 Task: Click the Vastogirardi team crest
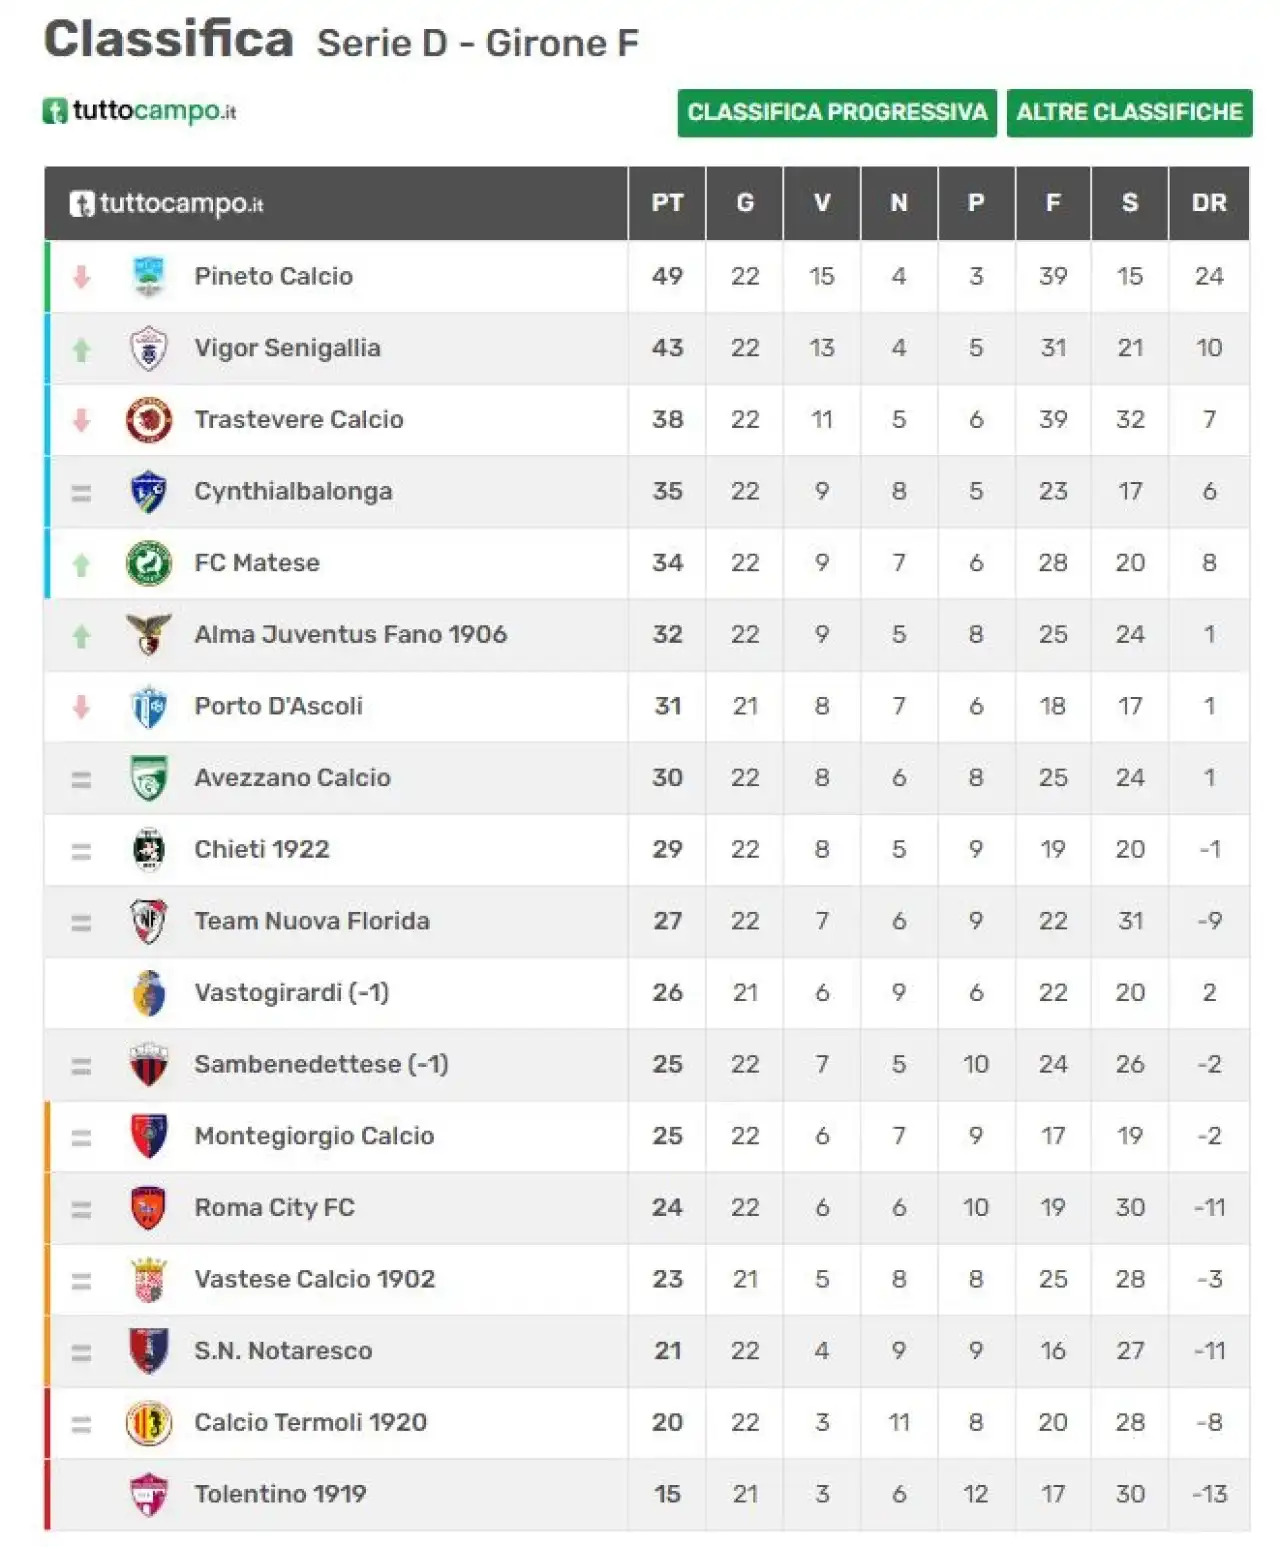coord(149,993)
